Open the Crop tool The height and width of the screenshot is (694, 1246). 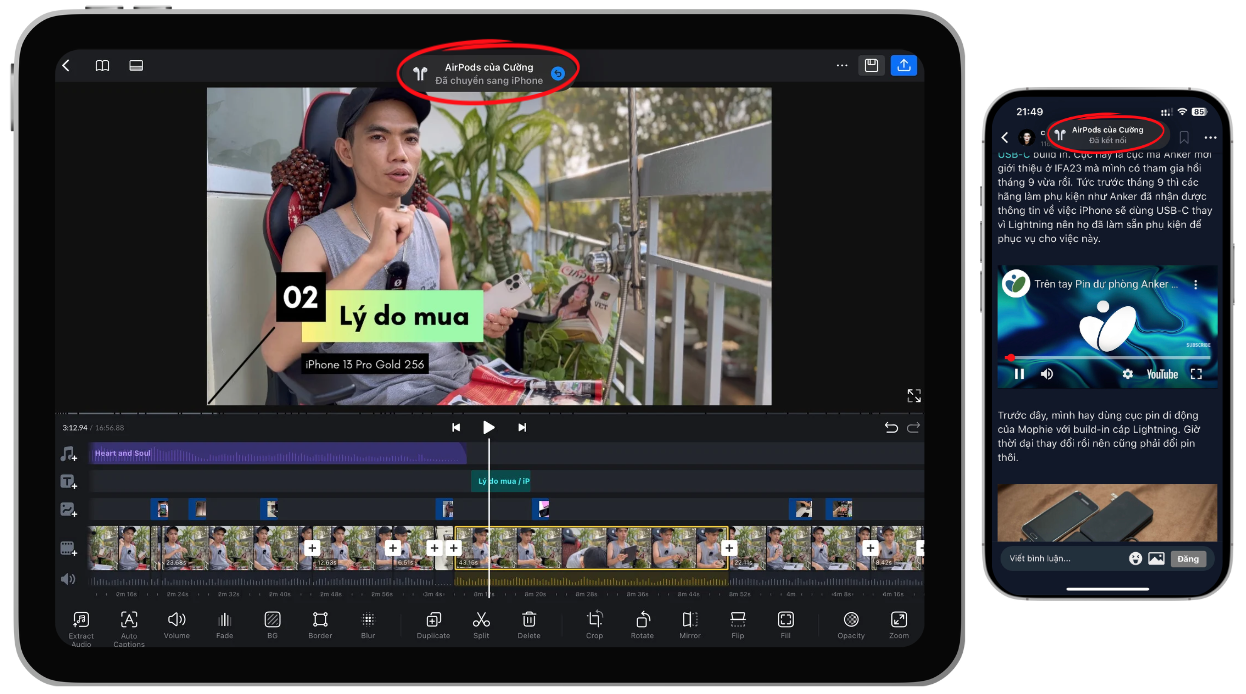[x=595, y=625]
